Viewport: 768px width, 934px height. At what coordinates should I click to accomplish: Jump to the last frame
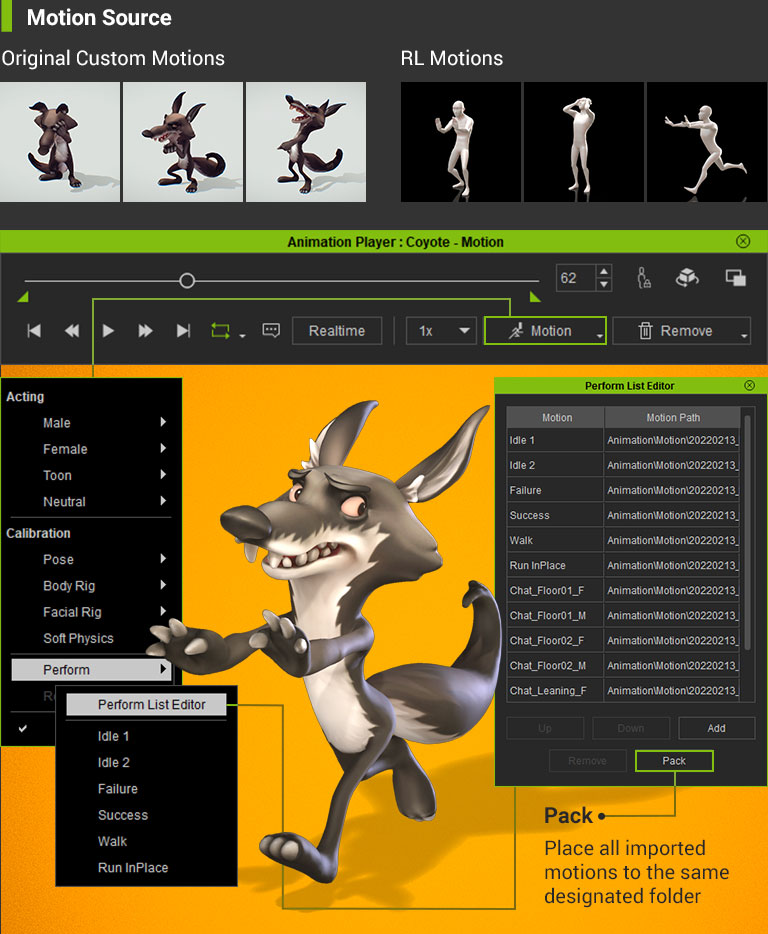point(183,331)
